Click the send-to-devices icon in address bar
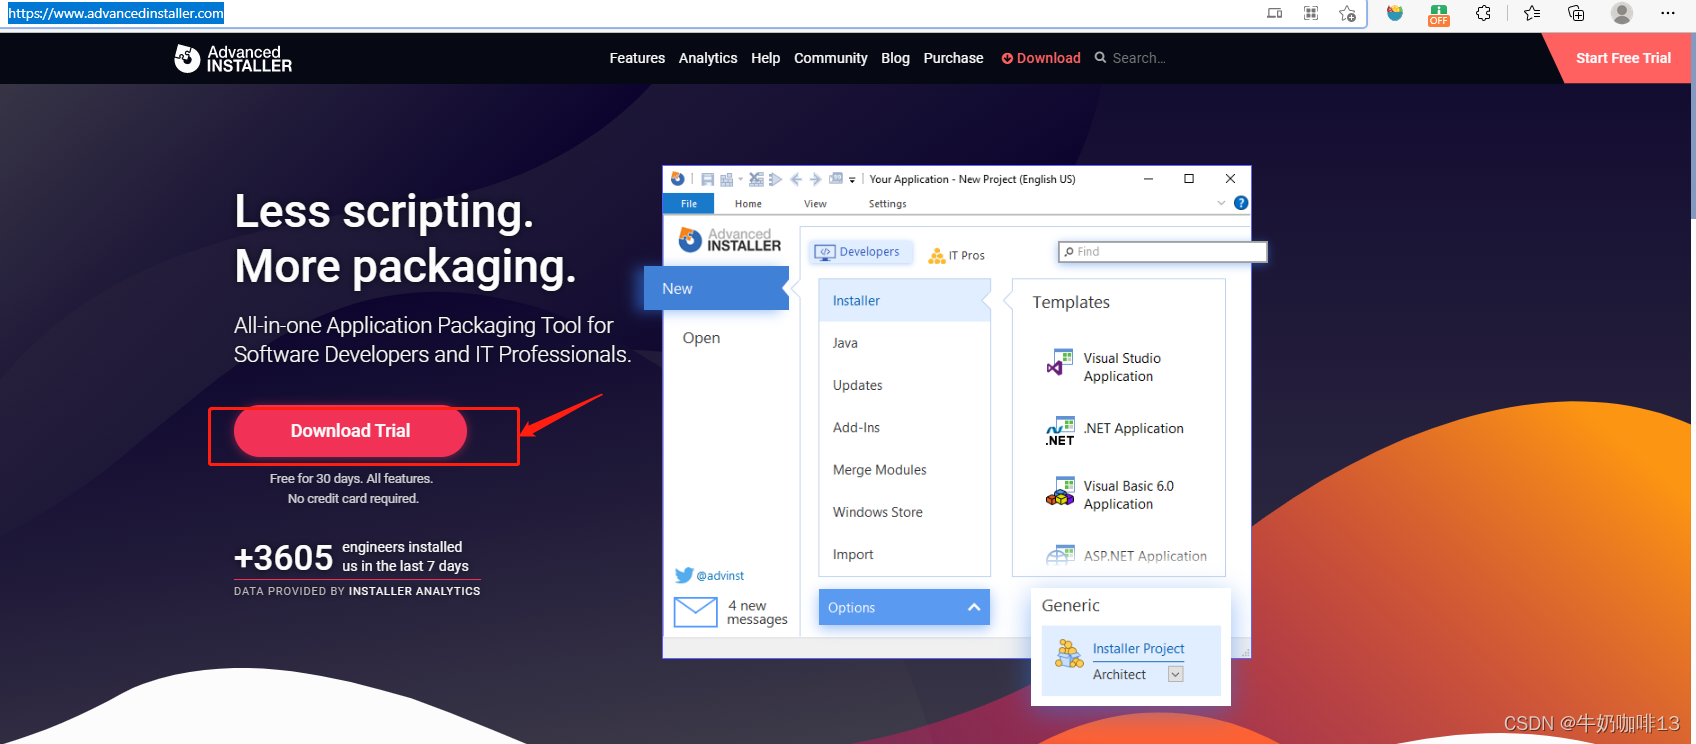Viewport: 1696px width, 744px height. 1274,13
